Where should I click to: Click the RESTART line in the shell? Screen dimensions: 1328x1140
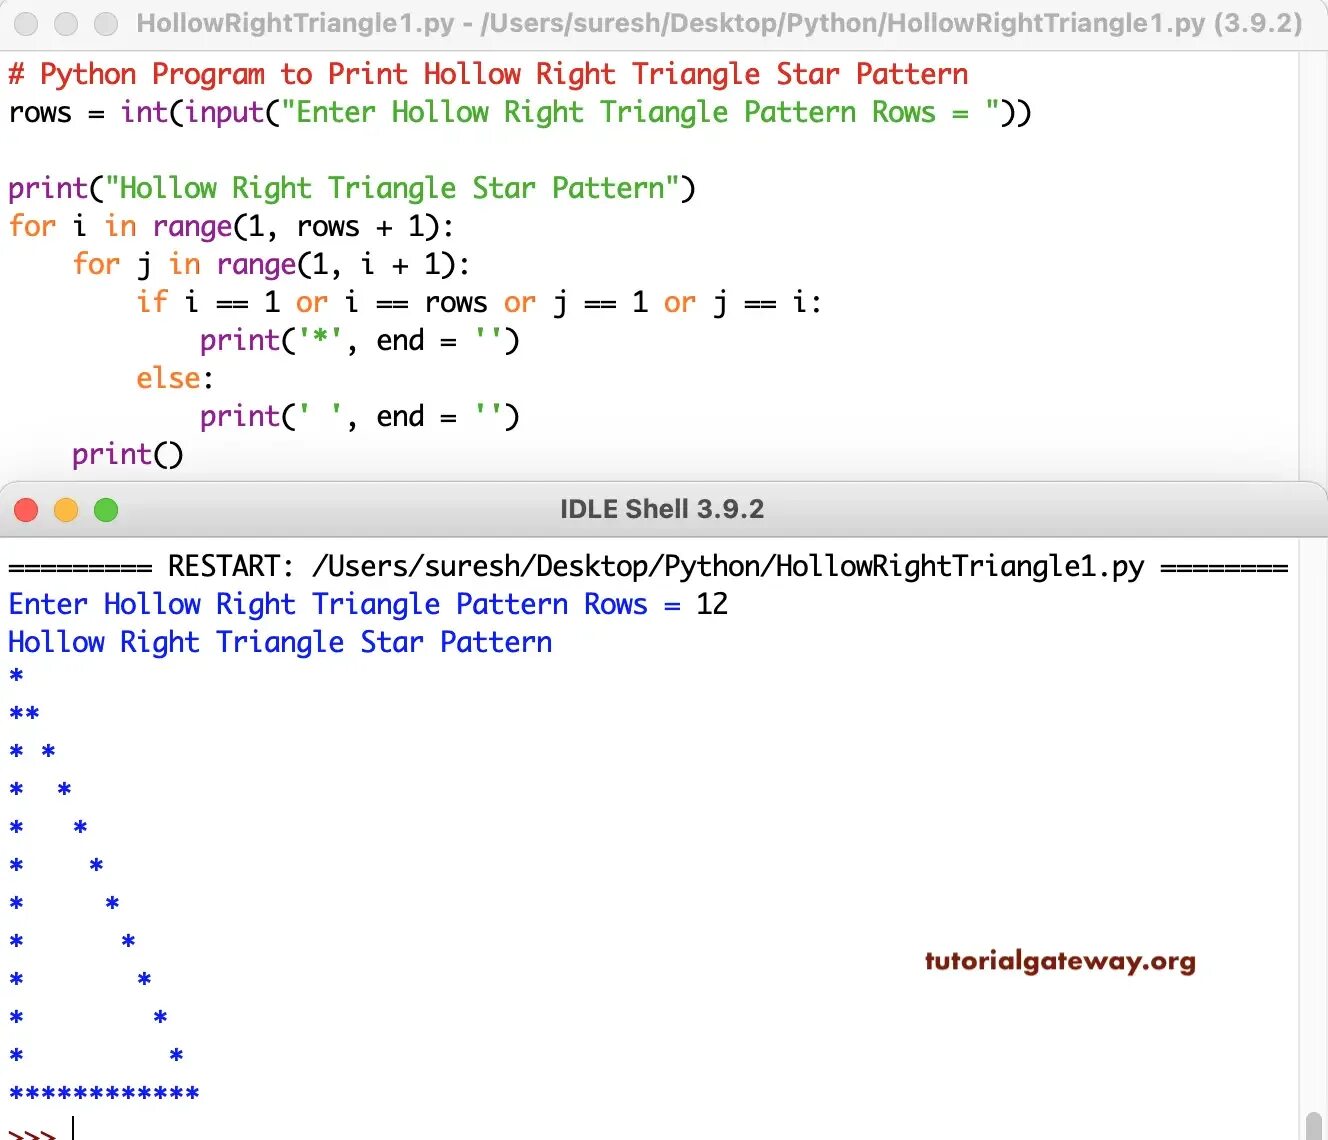click(x=648, y=567)
